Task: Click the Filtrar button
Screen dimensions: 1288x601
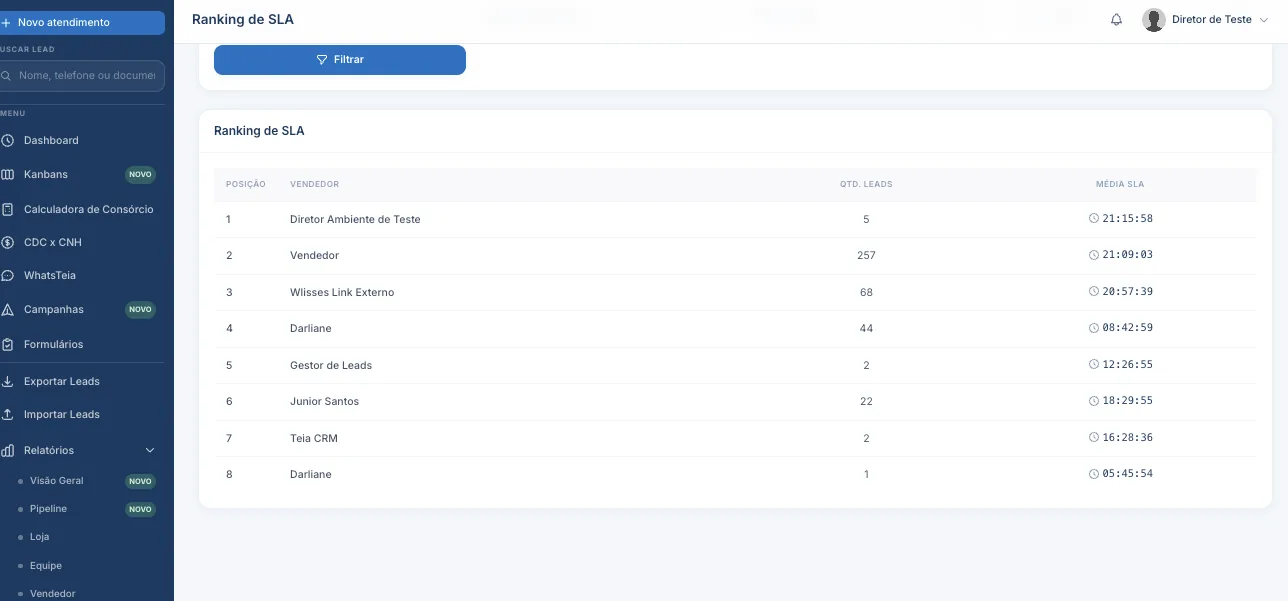Action: tap(340, 60)
